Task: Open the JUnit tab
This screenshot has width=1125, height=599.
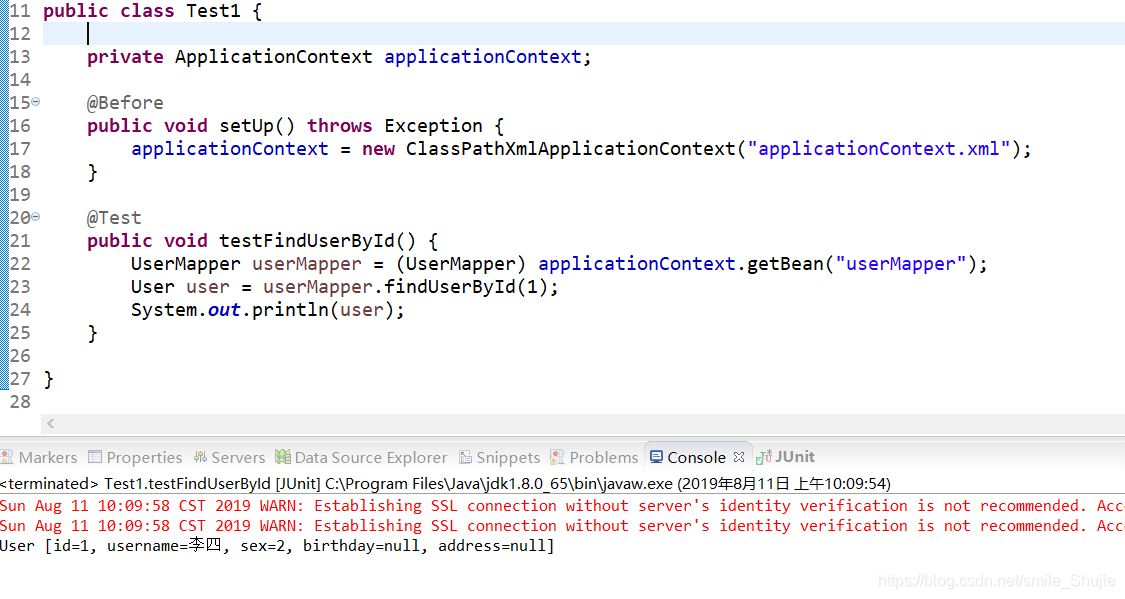Action: tap(786, 457)
